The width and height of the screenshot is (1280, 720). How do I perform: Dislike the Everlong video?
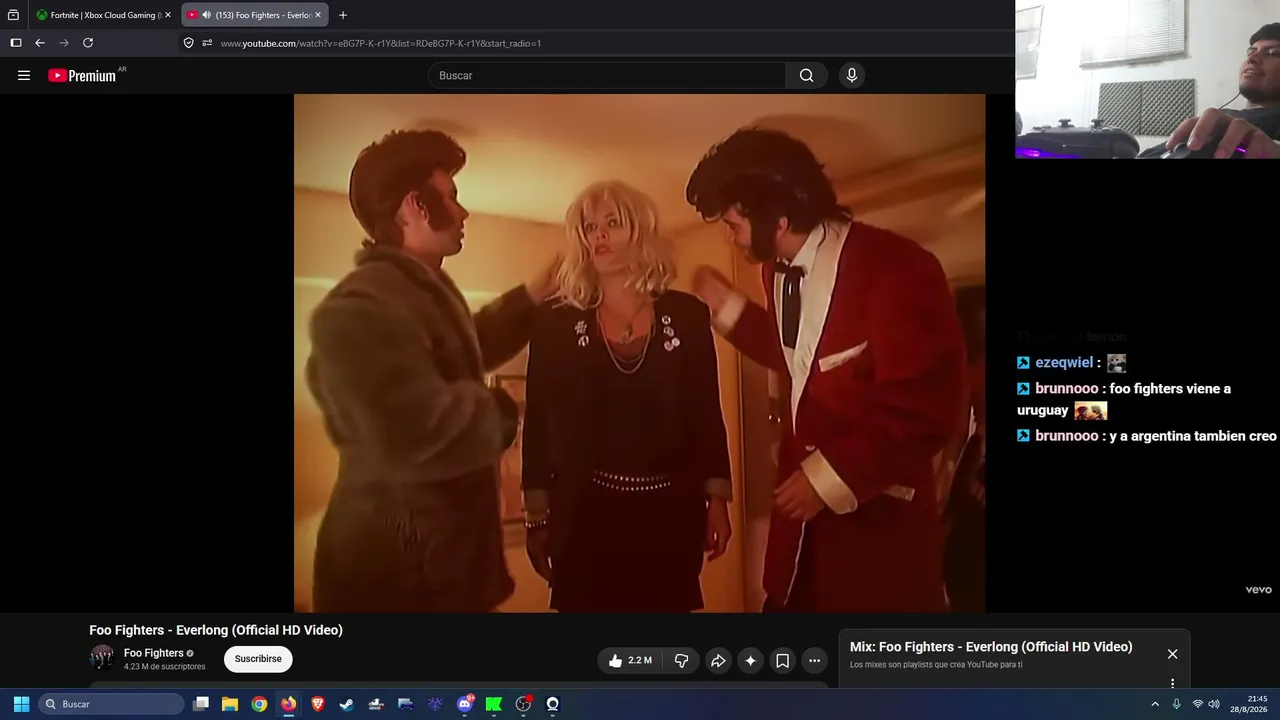[x=681, y=660]
